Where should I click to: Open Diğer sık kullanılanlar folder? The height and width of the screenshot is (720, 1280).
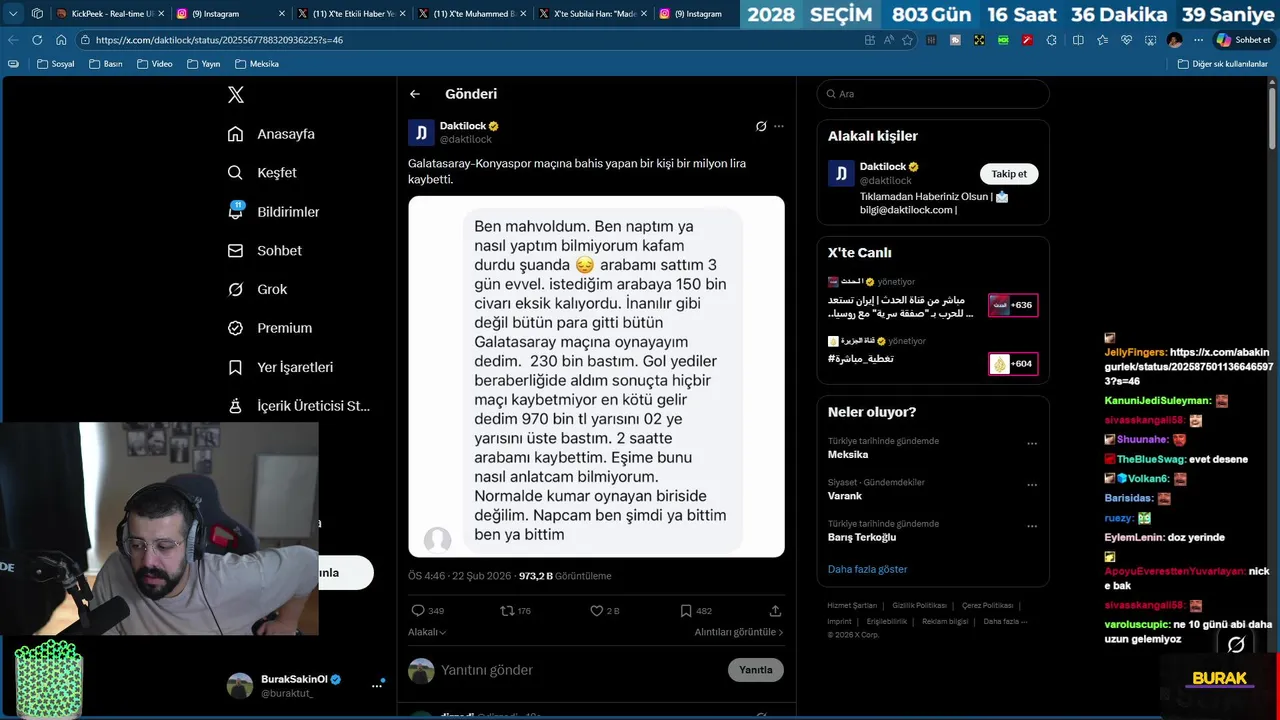pos(1222,64)
